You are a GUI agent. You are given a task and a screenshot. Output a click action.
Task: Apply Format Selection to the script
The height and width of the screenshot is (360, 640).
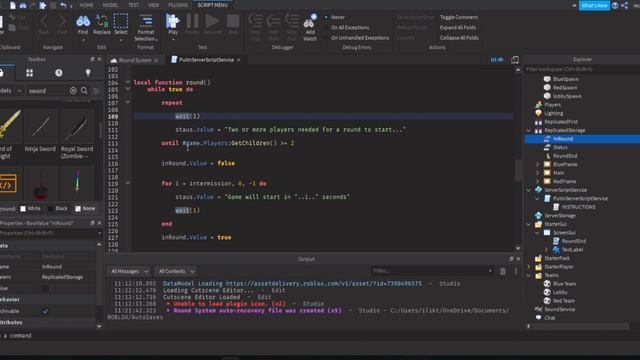(x=146, y=27)
